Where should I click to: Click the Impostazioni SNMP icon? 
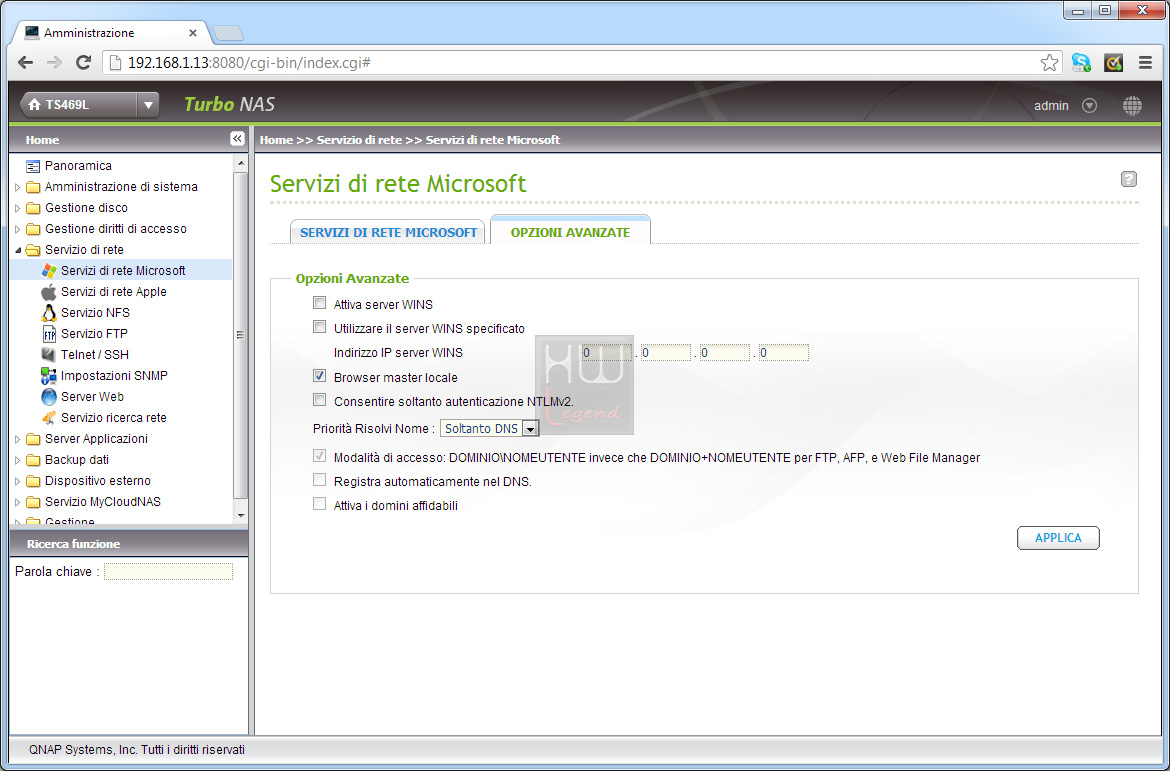pos(49,375)
